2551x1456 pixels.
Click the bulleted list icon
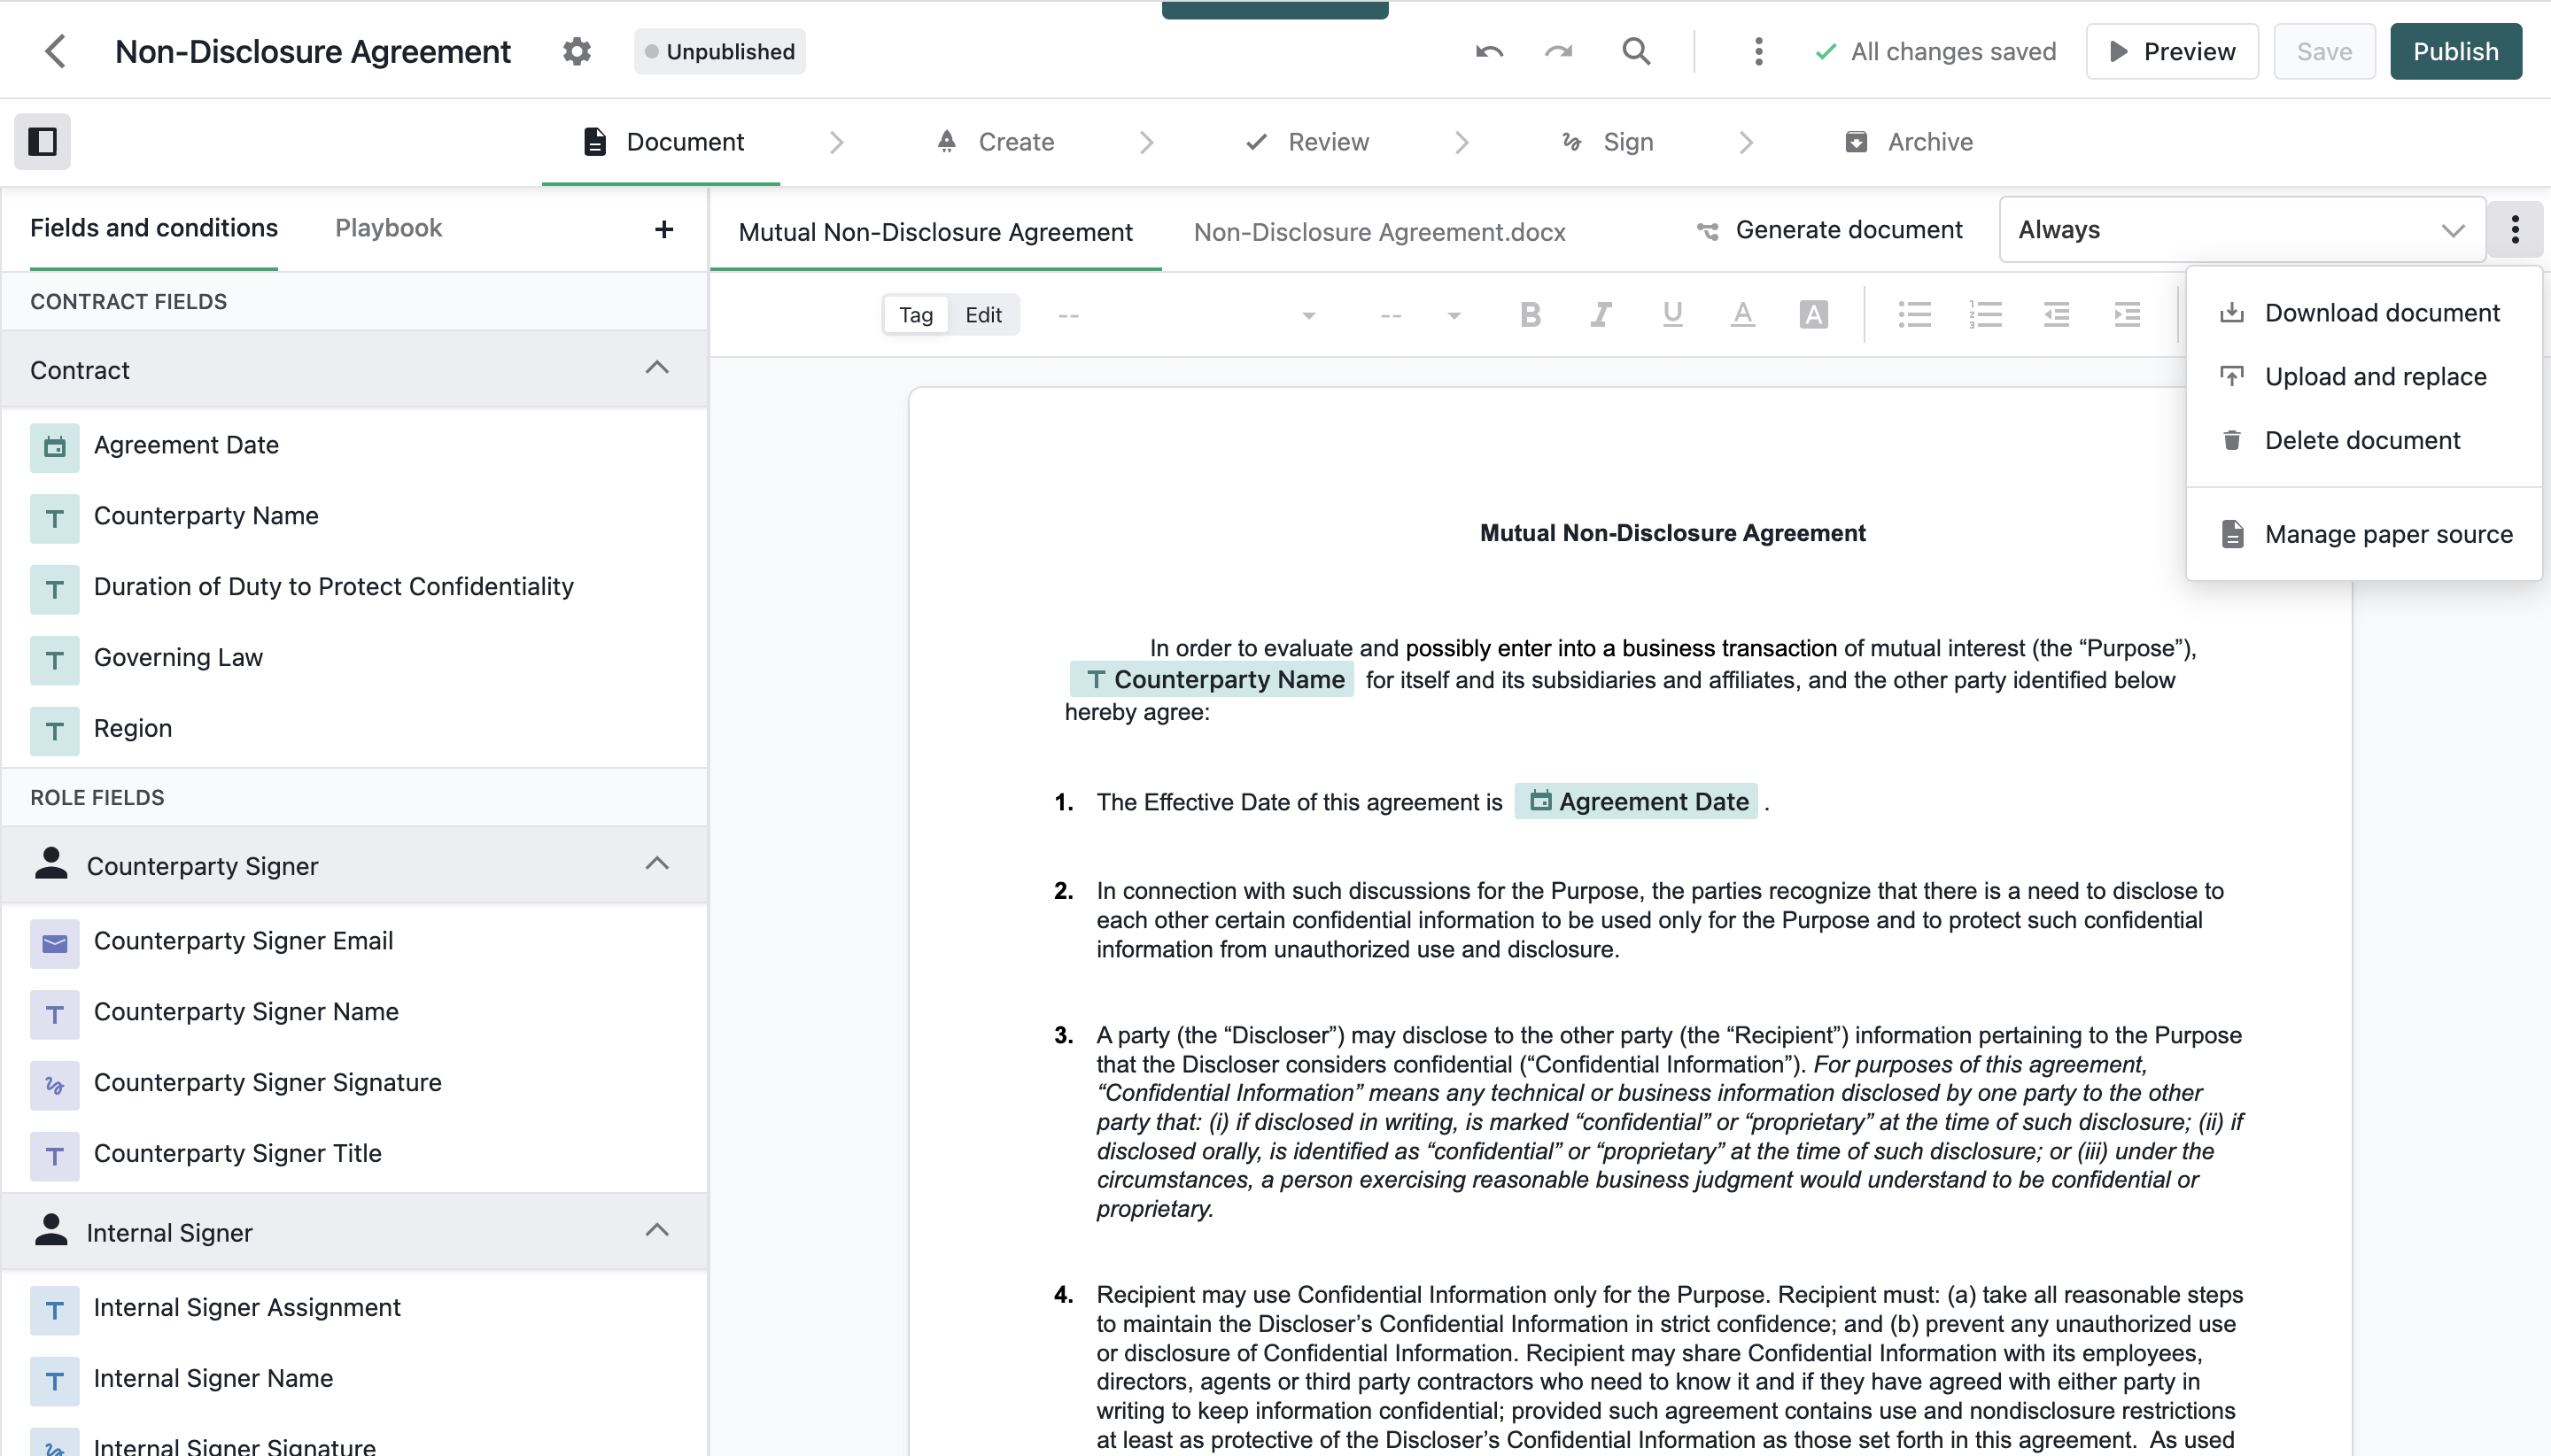[x=1914, y=315]
